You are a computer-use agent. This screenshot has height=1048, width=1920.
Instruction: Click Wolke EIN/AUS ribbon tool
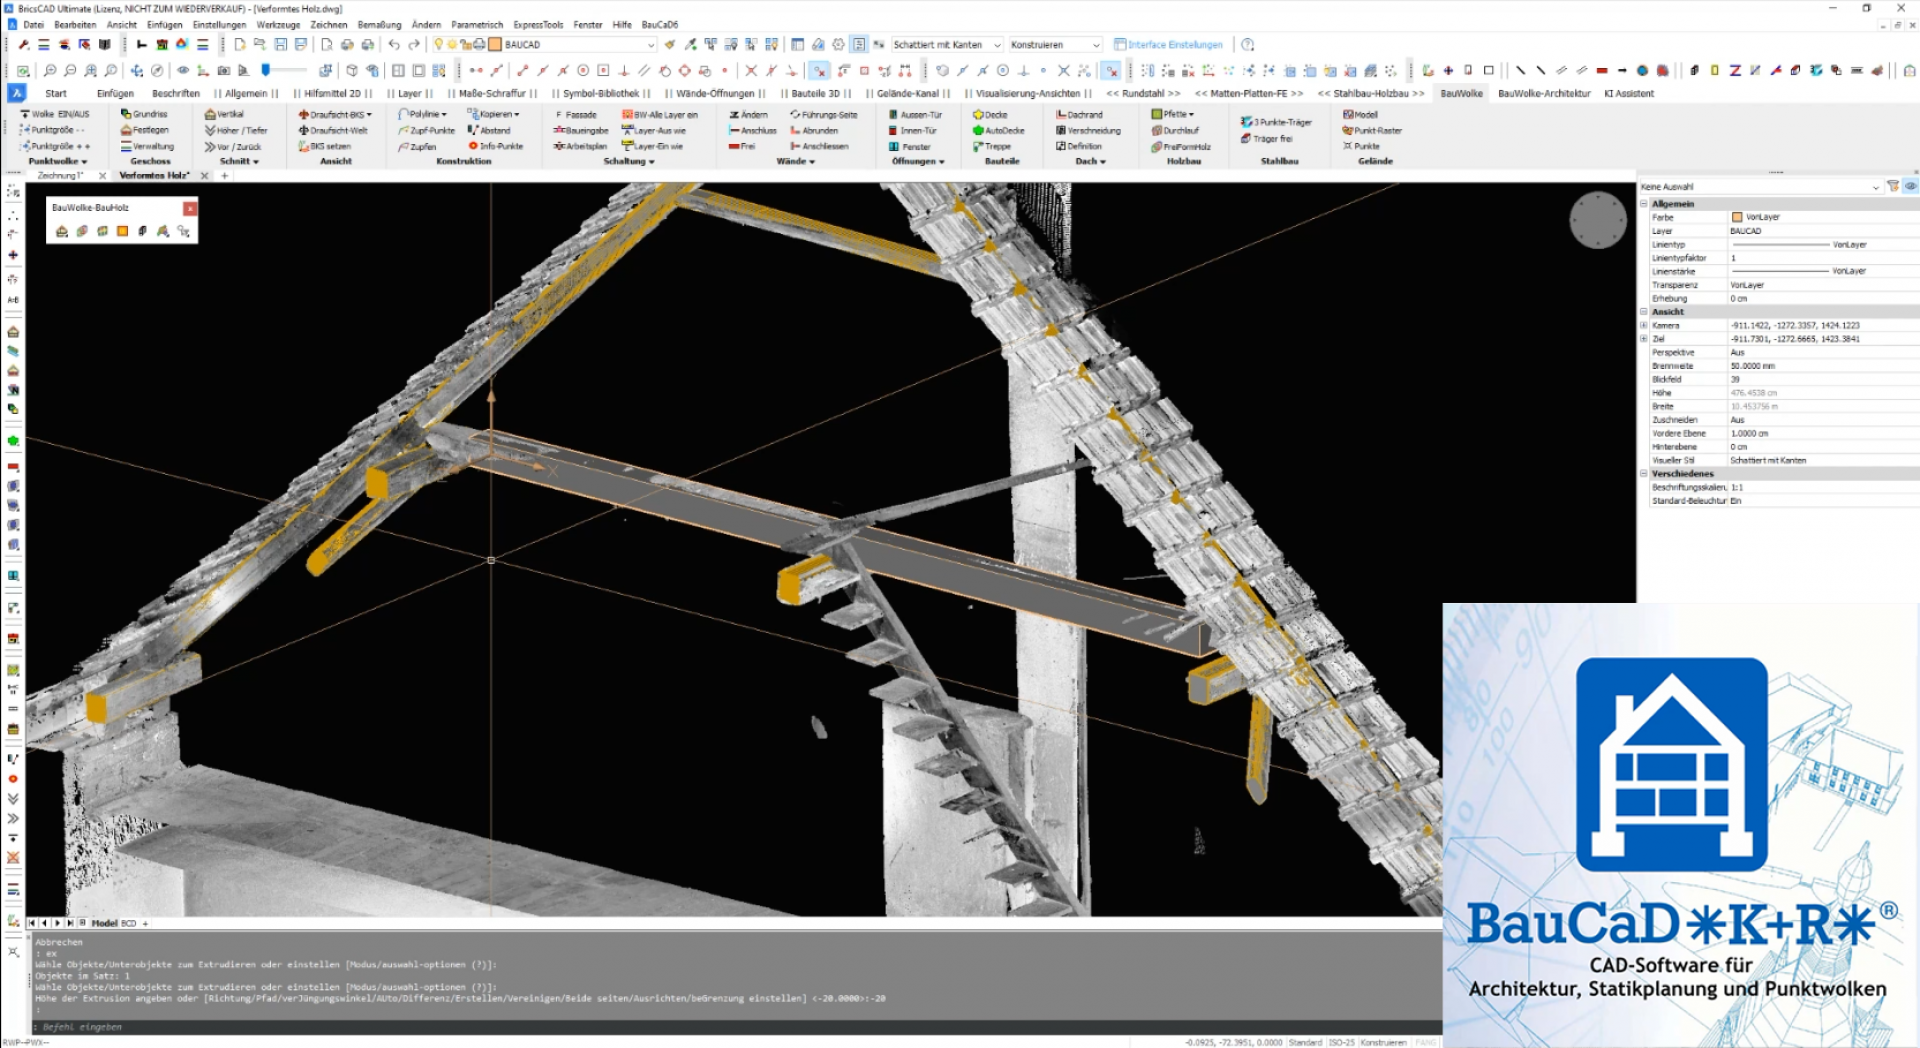(x=55, y=114)
